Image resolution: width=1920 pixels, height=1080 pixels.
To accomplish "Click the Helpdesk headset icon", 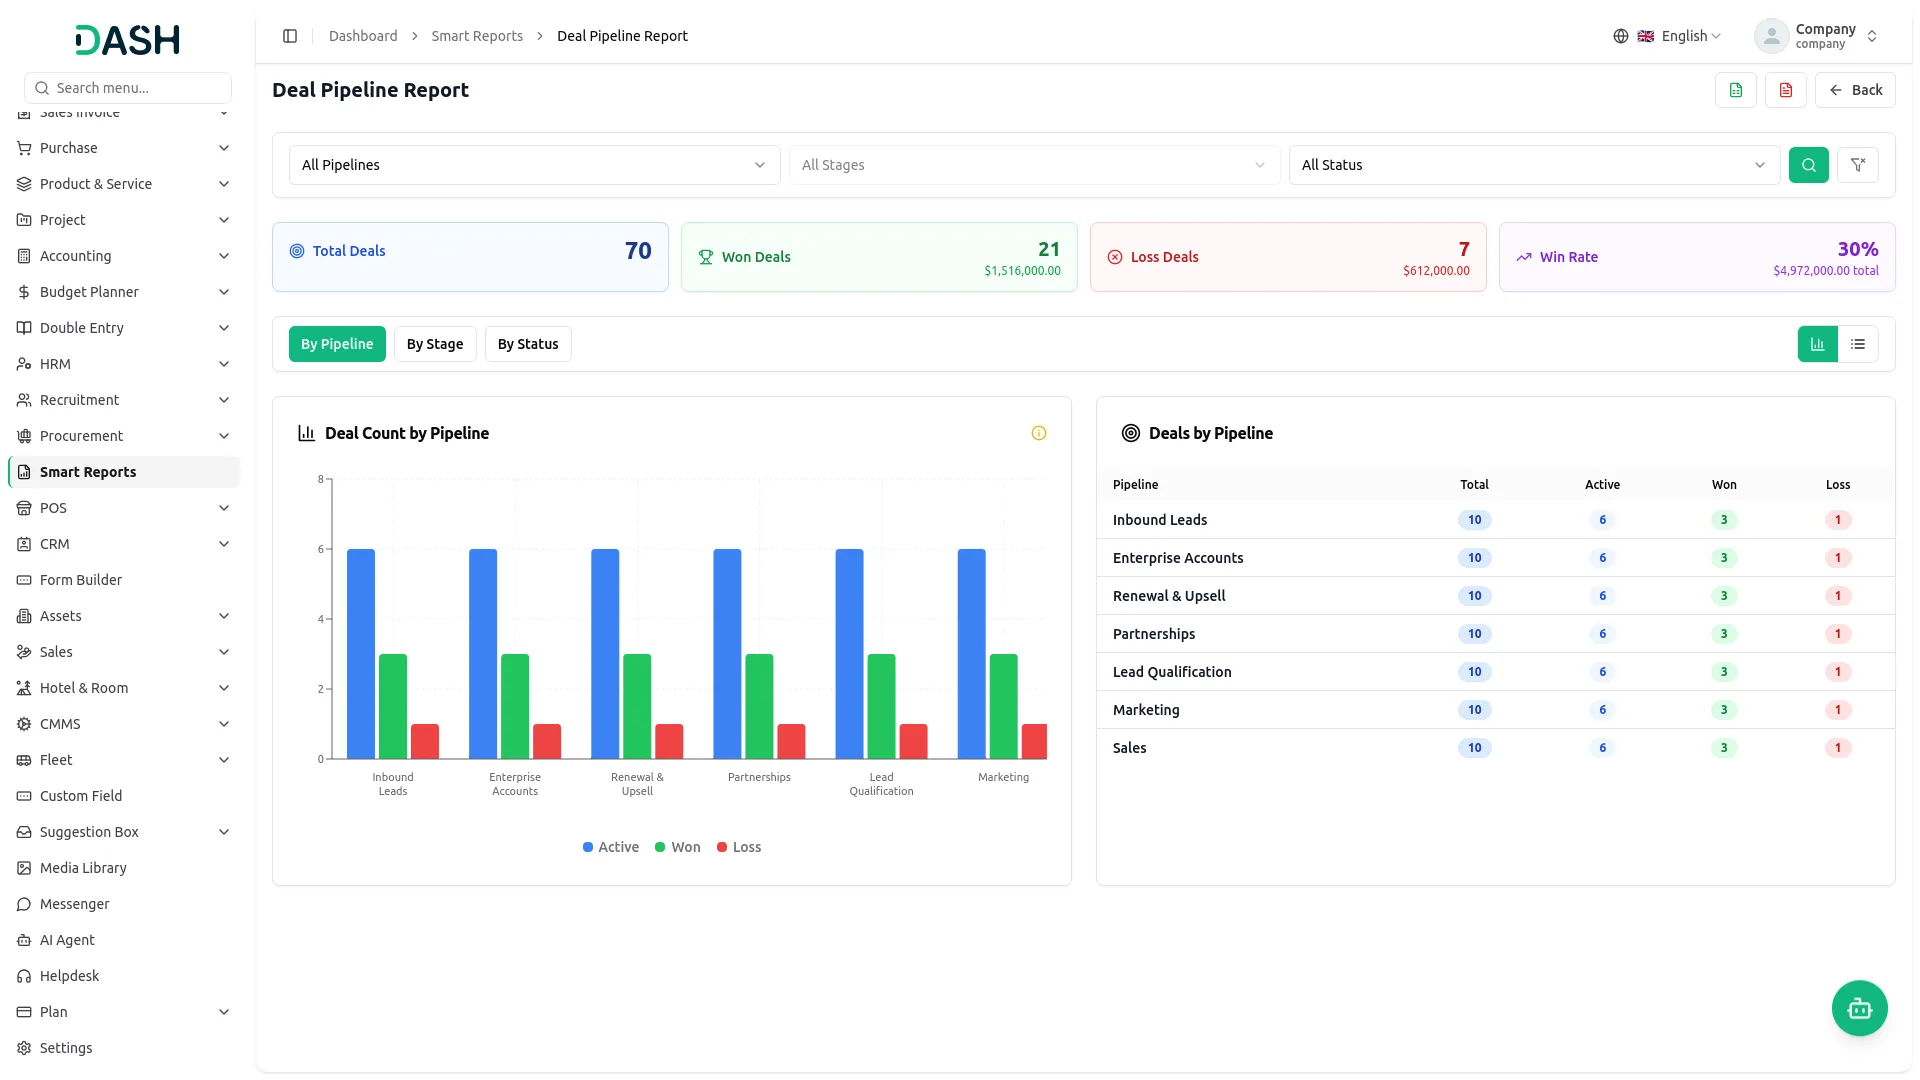I will 24,976.
